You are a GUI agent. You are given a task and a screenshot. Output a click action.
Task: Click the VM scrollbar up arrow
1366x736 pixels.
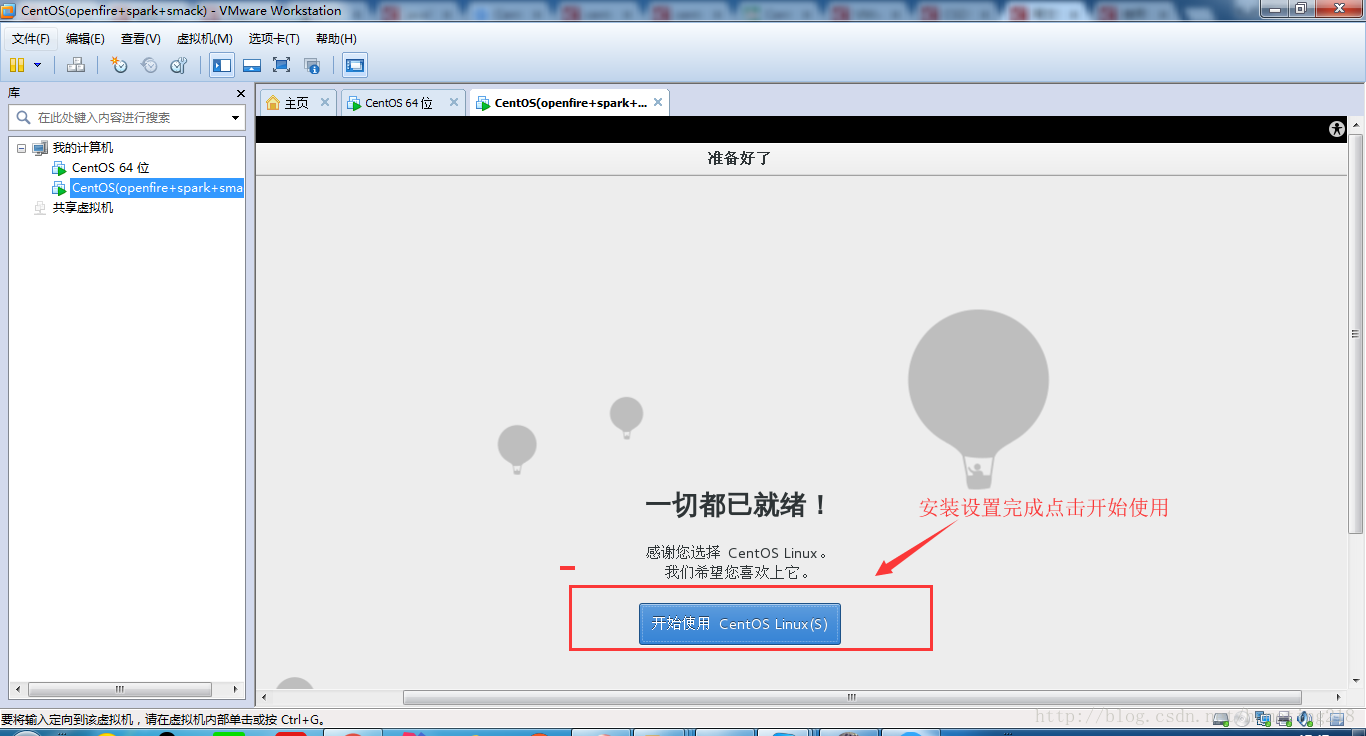coord(1357,125)
